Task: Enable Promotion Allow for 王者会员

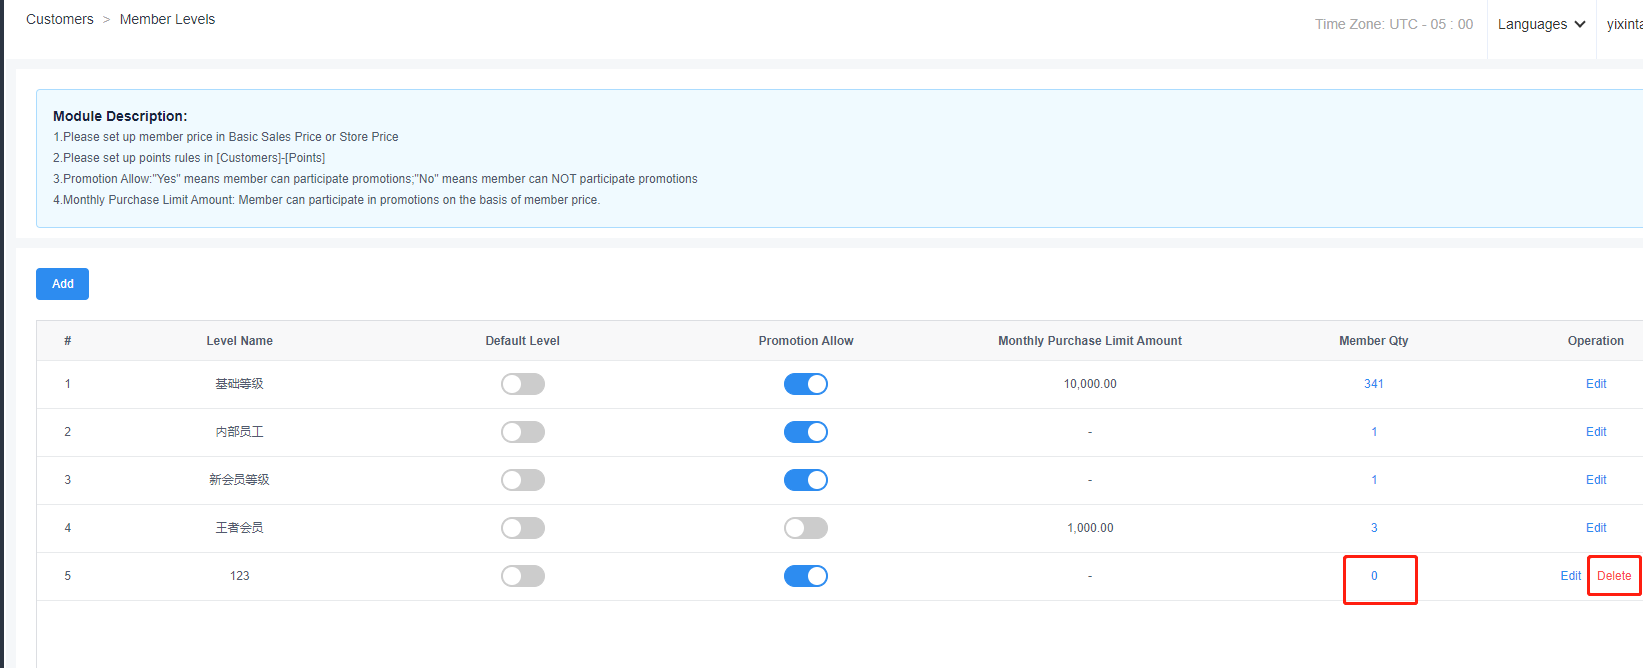Action: click(805, 528)
